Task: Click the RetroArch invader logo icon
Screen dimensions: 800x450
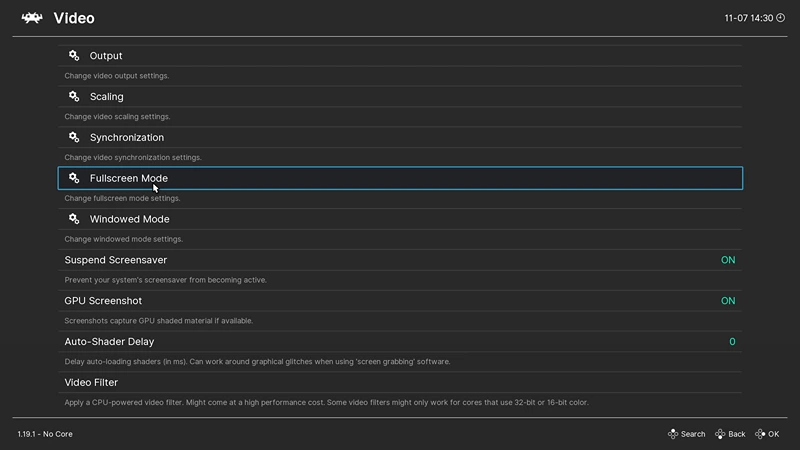Action: [32, 18]
